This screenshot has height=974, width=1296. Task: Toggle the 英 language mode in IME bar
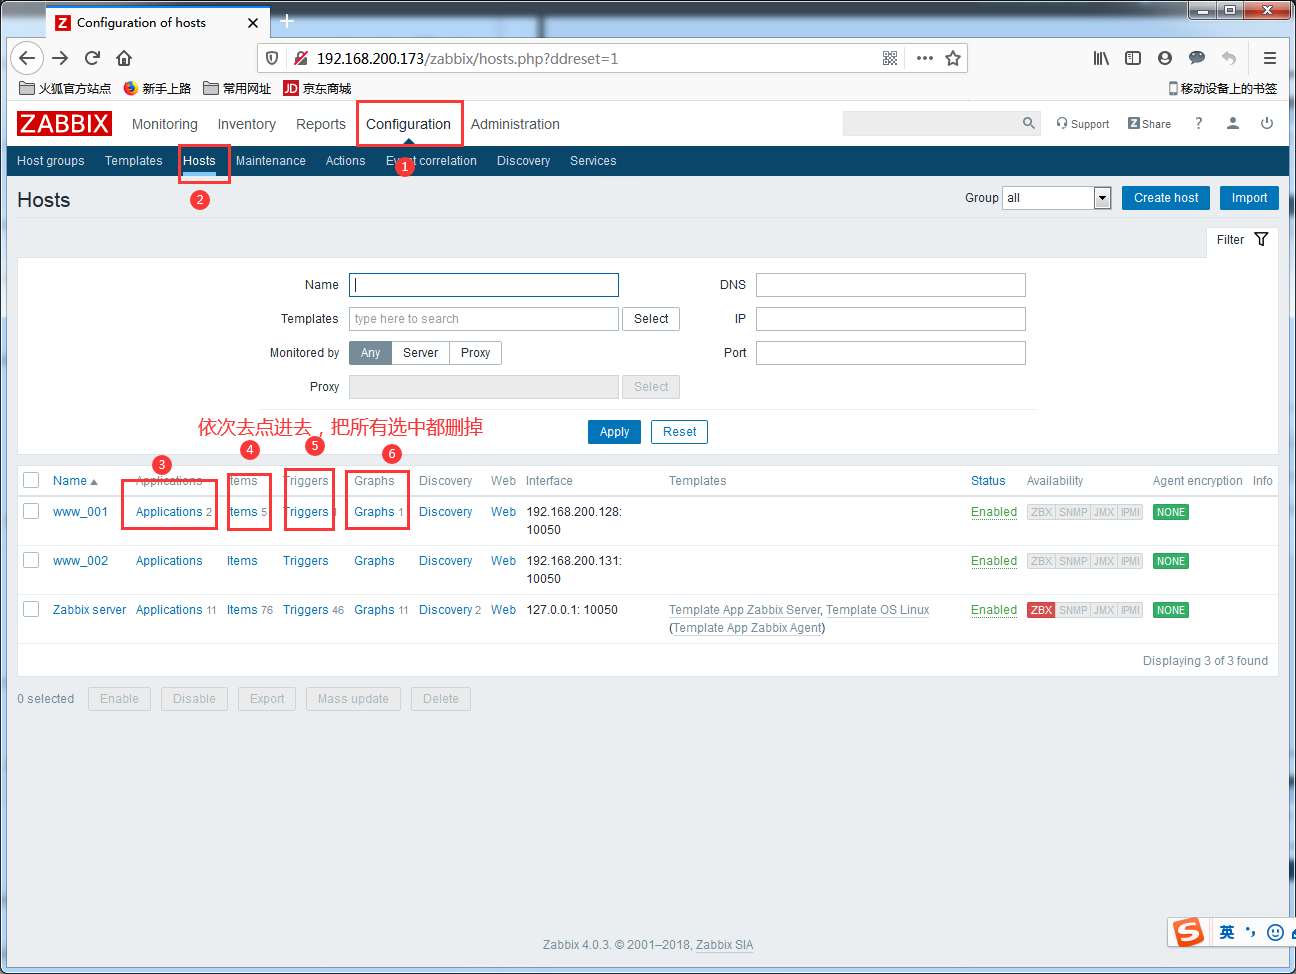[1227, 932]
